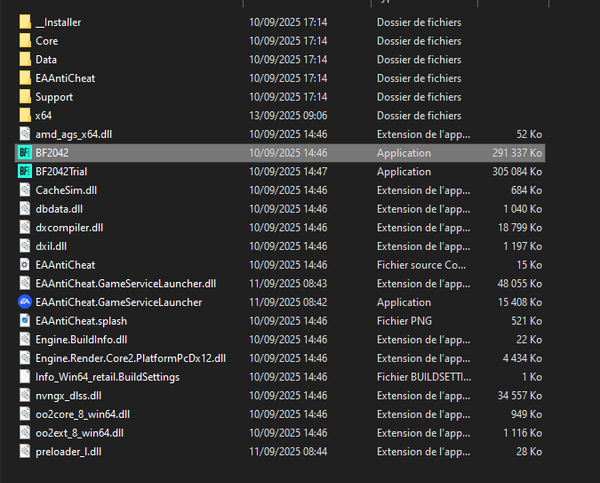Select the preloader_l.dll file

69,452
